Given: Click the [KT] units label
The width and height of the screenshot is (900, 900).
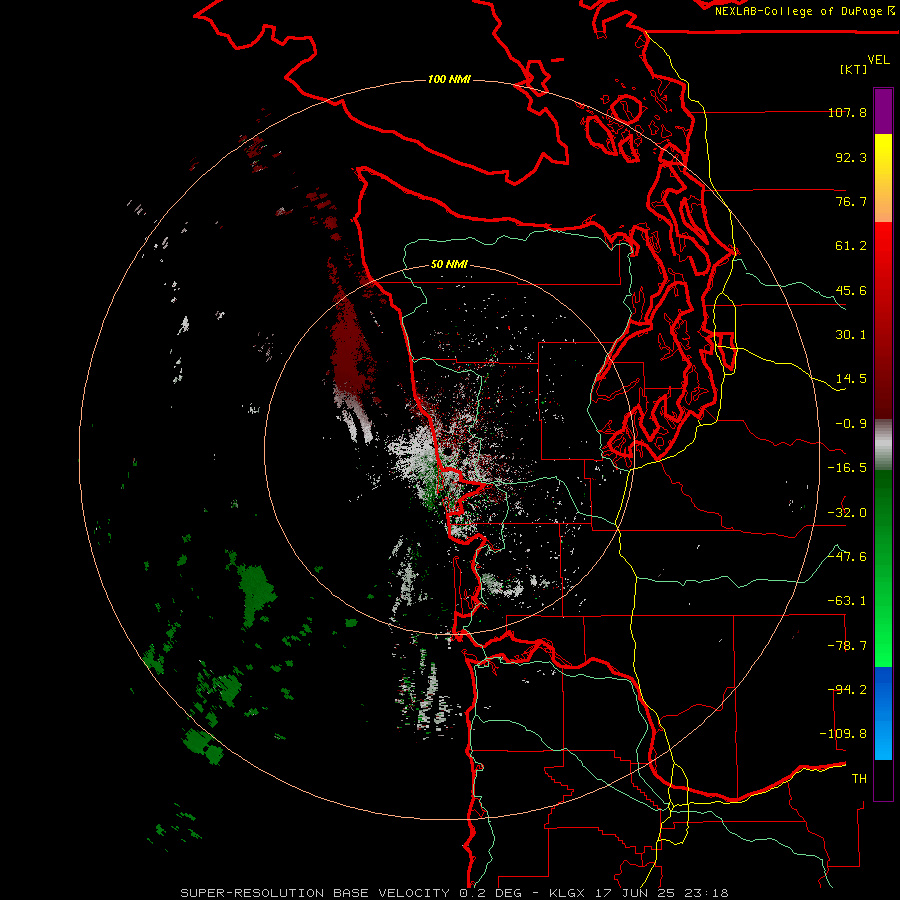Looking at the screenshot, I should [854, 69].
